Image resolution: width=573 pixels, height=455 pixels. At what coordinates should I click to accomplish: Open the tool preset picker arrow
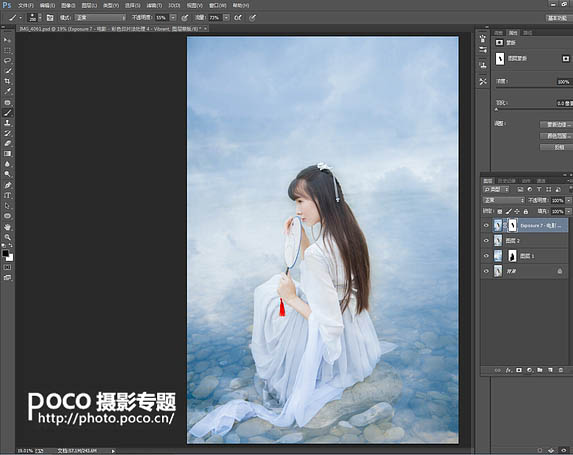point(20,18)
